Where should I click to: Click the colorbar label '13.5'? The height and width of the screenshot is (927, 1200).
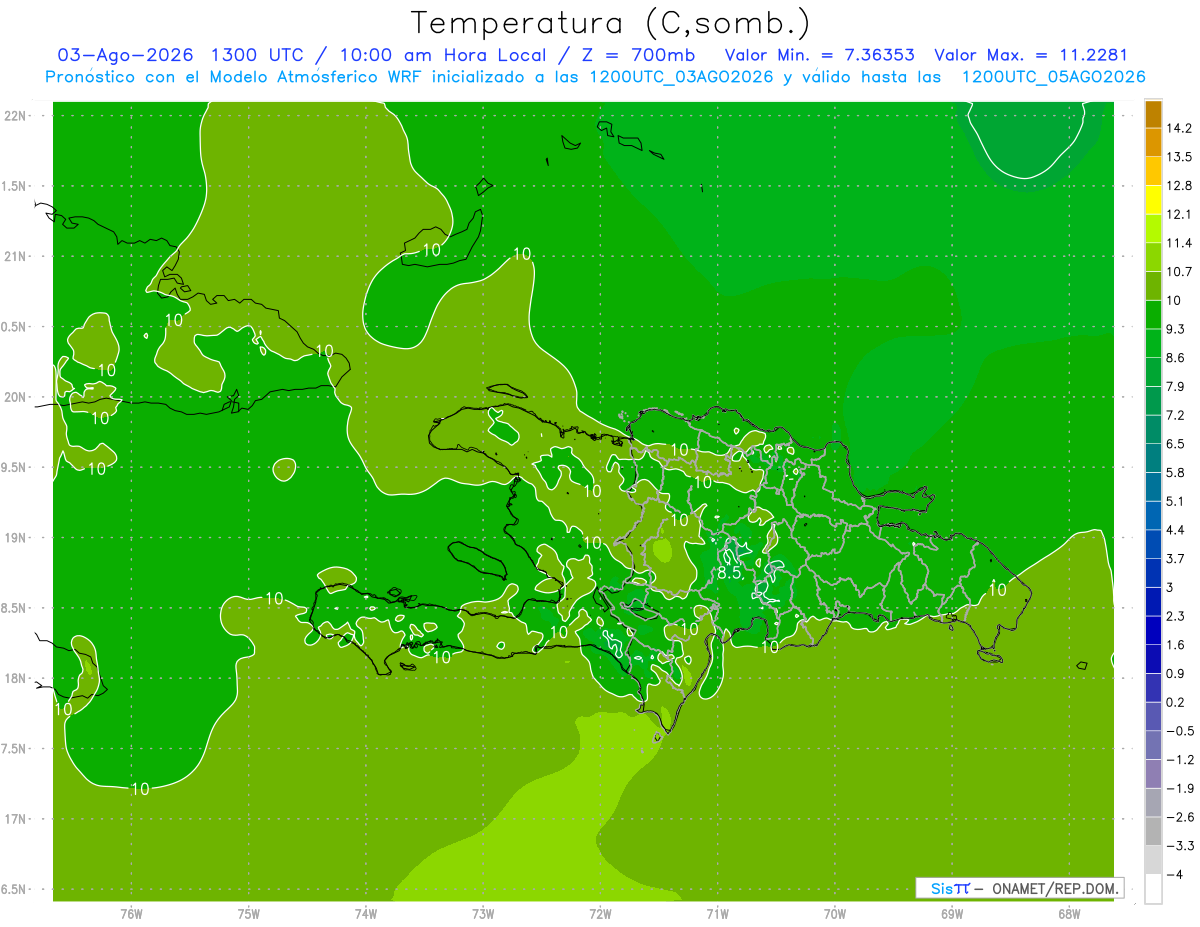[x=1179, y=157]
